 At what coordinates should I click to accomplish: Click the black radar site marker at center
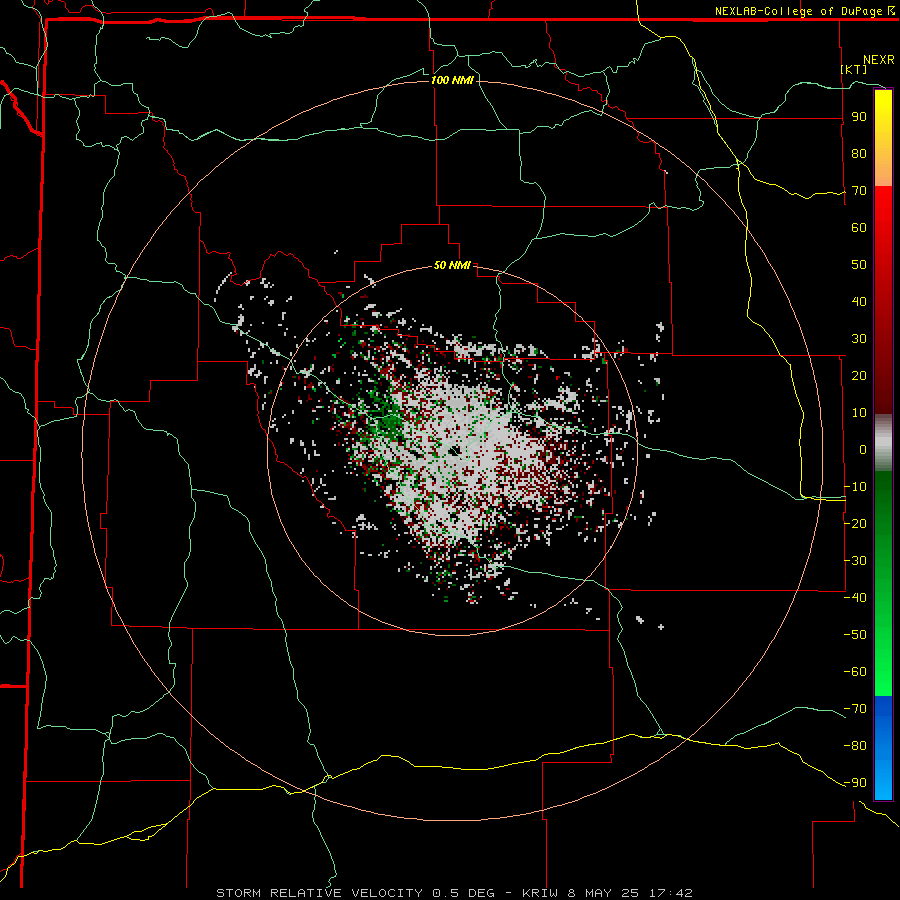coord(455,451)
